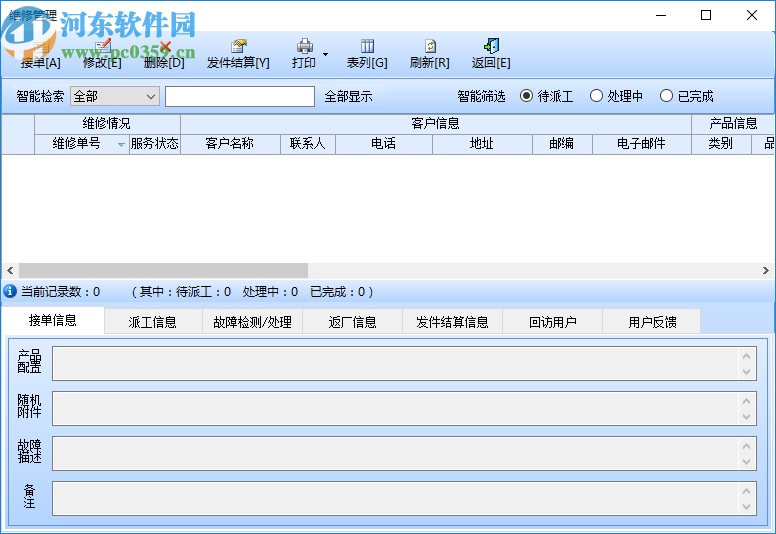Click 备注 scroll up arrow

pos(747,491)
